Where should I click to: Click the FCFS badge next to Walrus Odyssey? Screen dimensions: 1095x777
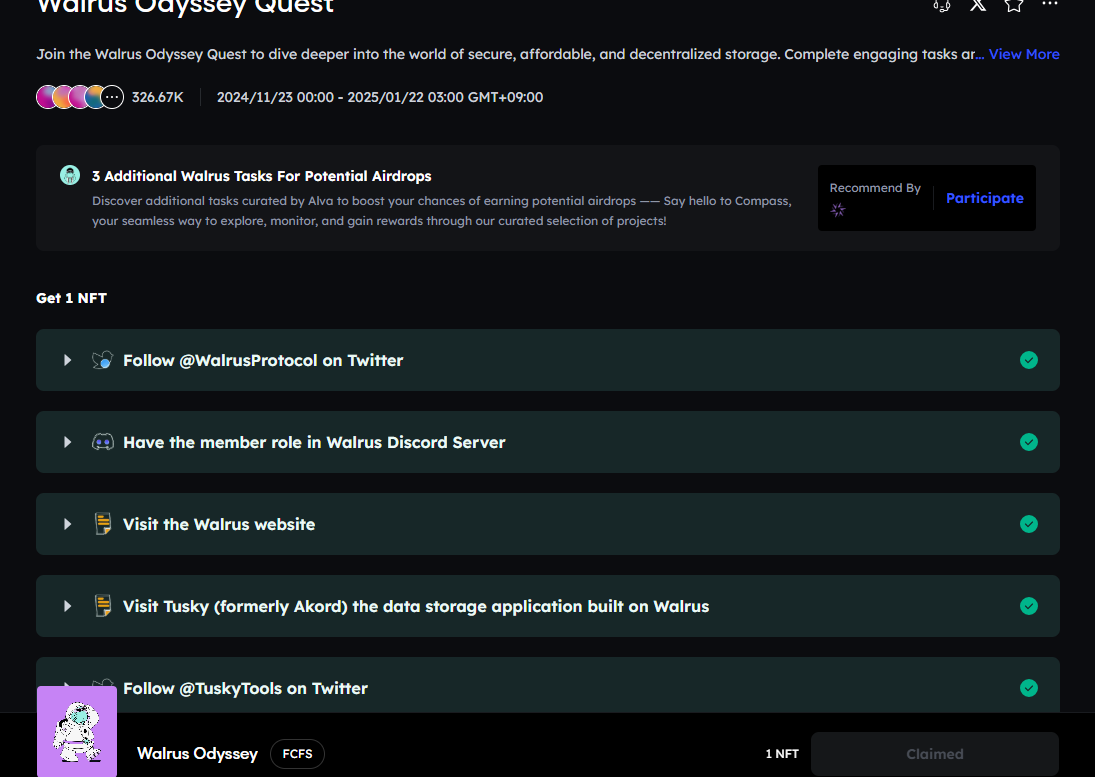[x=297, y=754]
